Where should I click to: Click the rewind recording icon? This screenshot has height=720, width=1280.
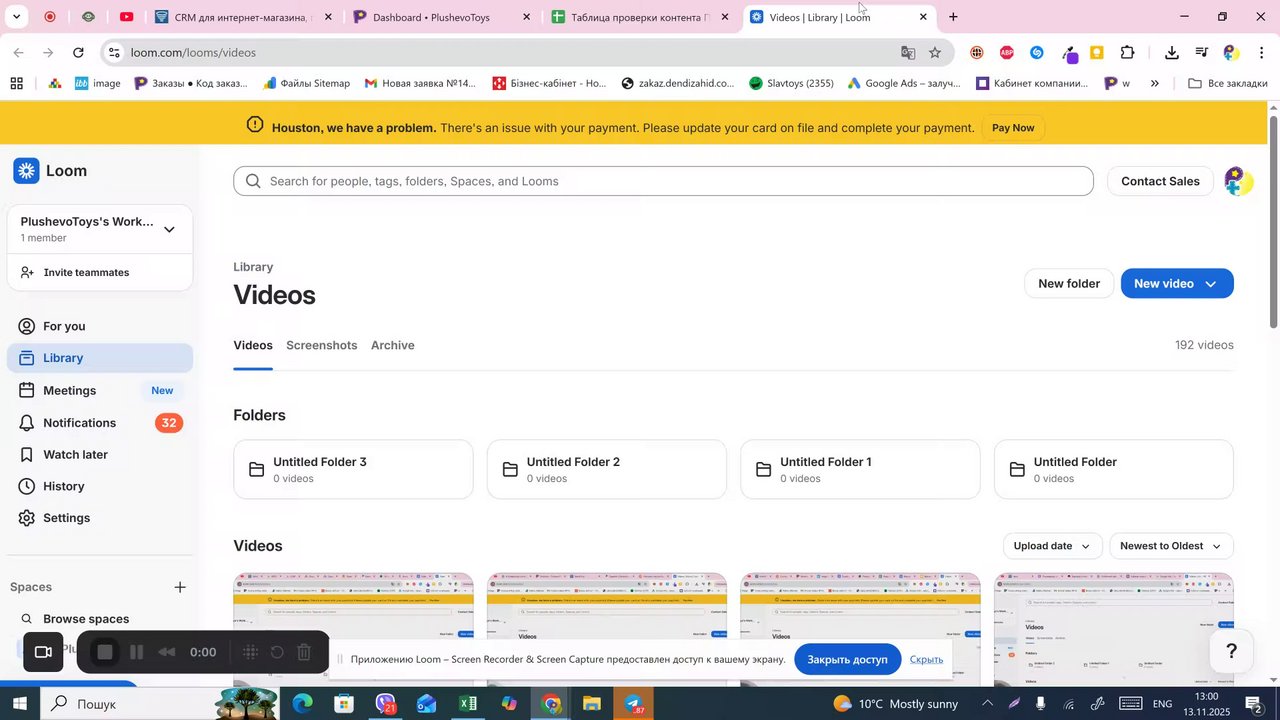point(167,653)
